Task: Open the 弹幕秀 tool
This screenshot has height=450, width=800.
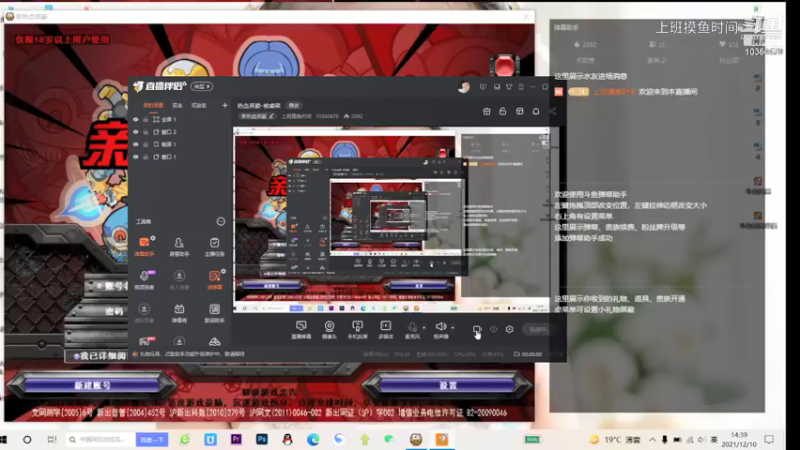Action: pos(179,312)
